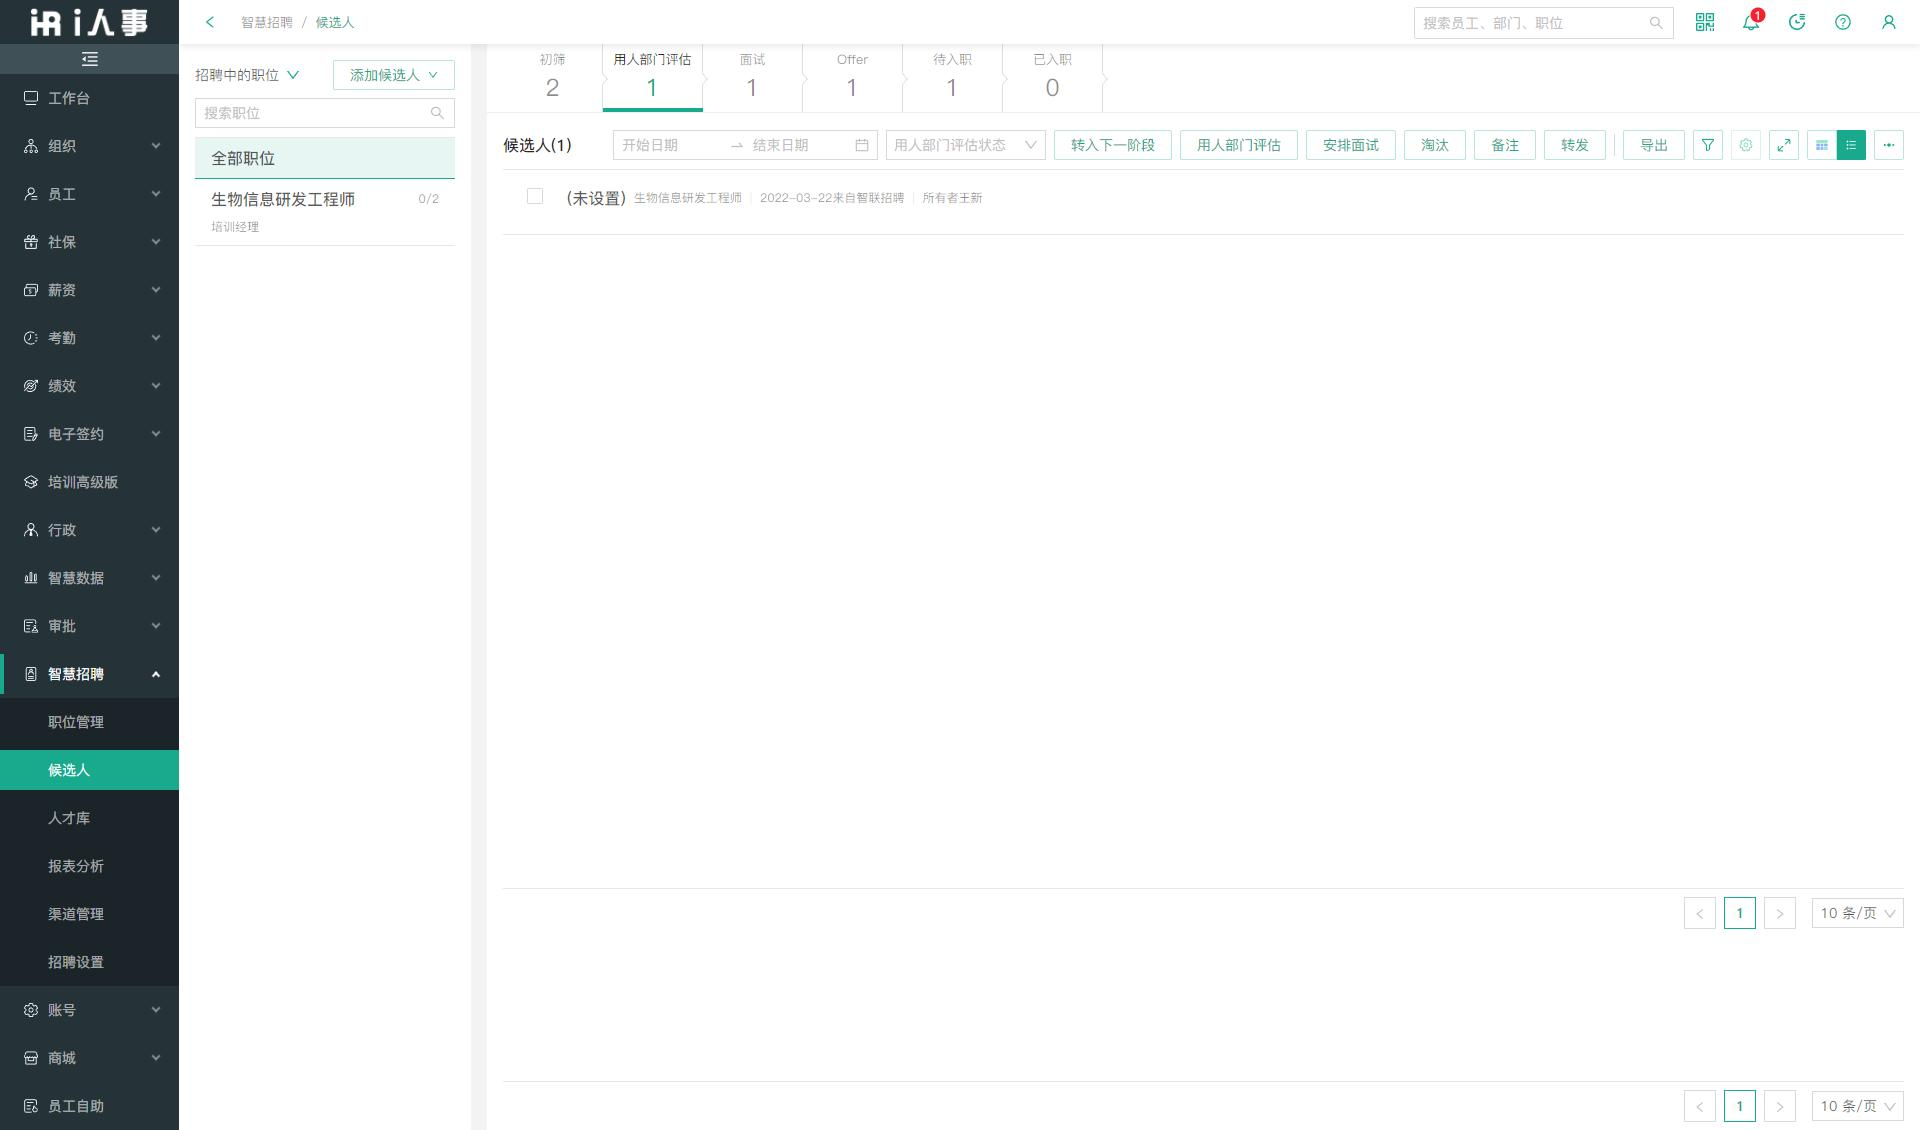Switch to the 面试 stage tab
This screenshot has height=1130, width=1920.
[752, 76]
